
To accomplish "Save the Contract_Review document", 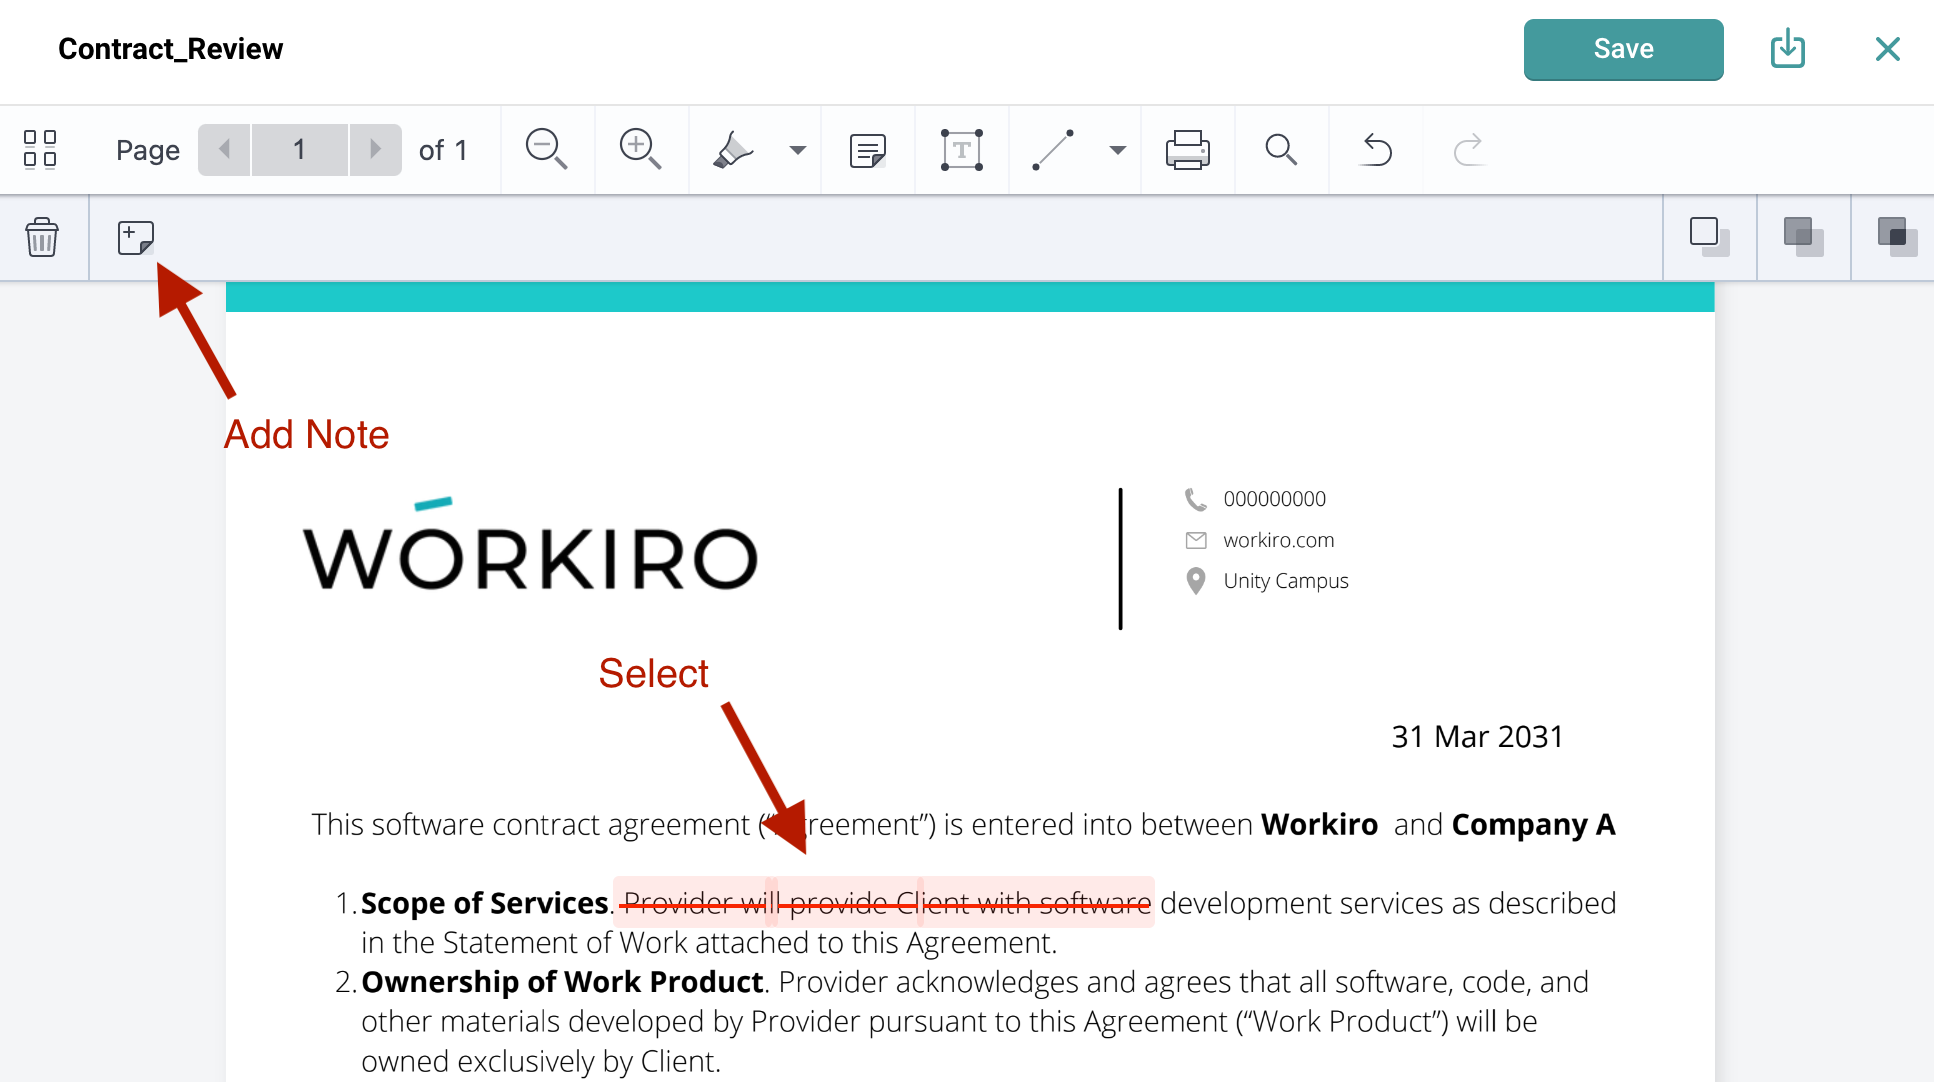I will click(1622, 49).
